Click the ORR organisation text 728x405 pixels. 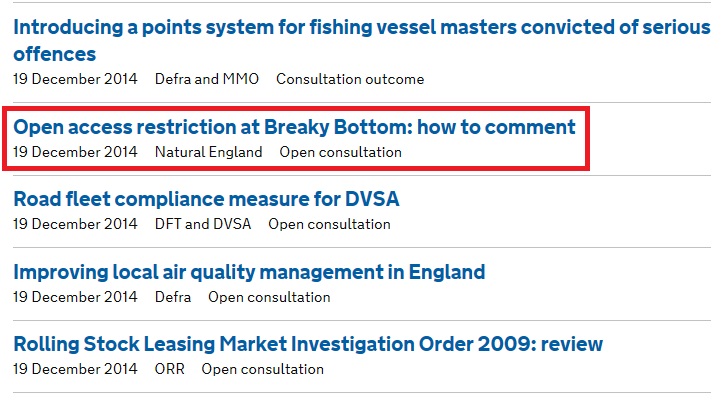click(x=170, y=369)
